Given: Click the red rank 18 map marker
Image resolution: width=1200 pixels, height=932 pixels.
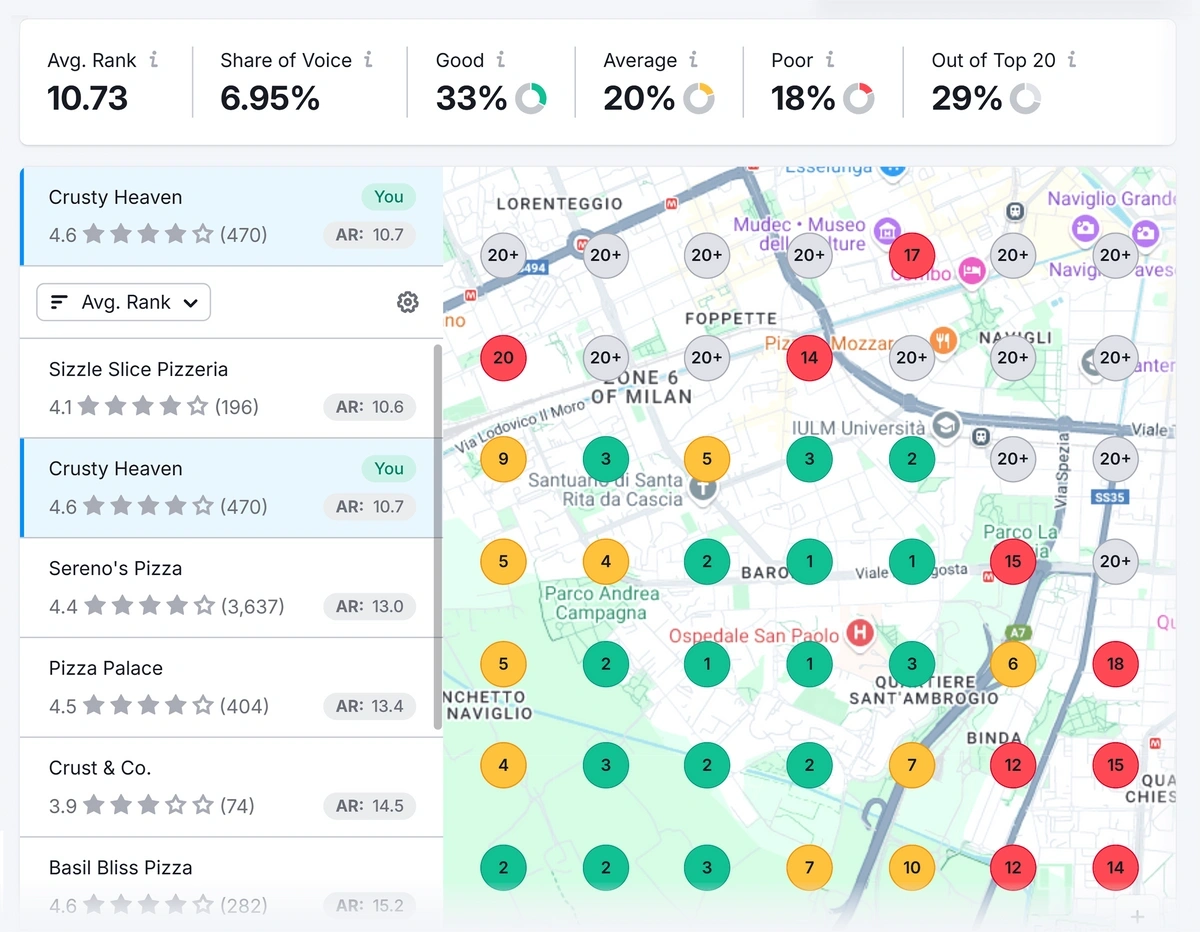Looking at the screenshot, I should (x=1115, y=663).
